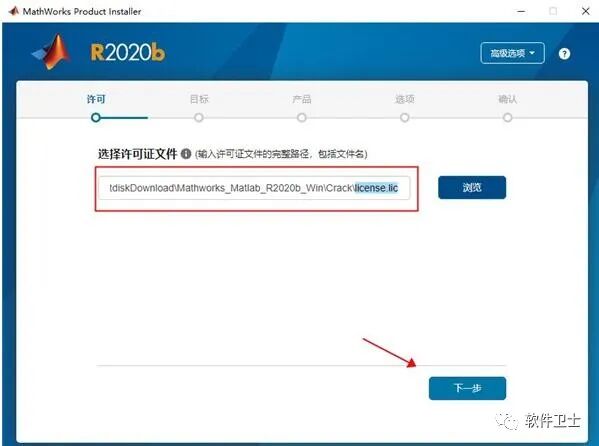The image size is (599, 446).
Task: Open the 高级选项 dropdown
Action: coord(512,53)
